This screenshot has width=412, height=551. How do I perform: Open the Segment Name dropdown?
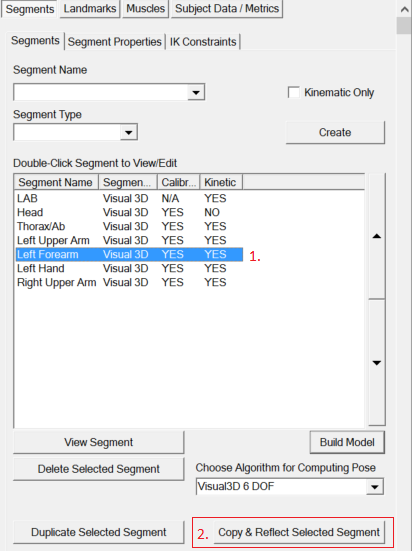pos(196,92)
